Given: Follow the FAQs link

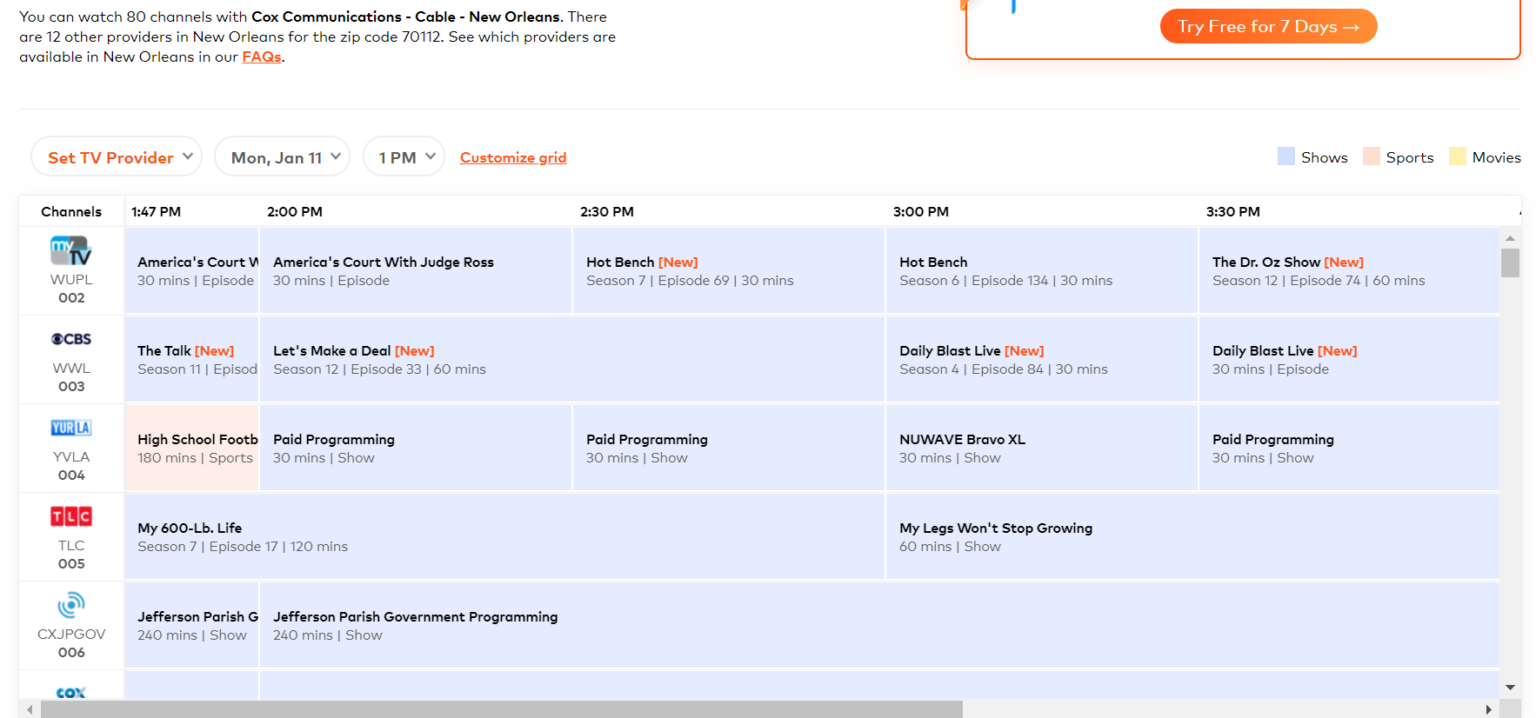Looking at the screenshot, I should (x=261, y=57).
